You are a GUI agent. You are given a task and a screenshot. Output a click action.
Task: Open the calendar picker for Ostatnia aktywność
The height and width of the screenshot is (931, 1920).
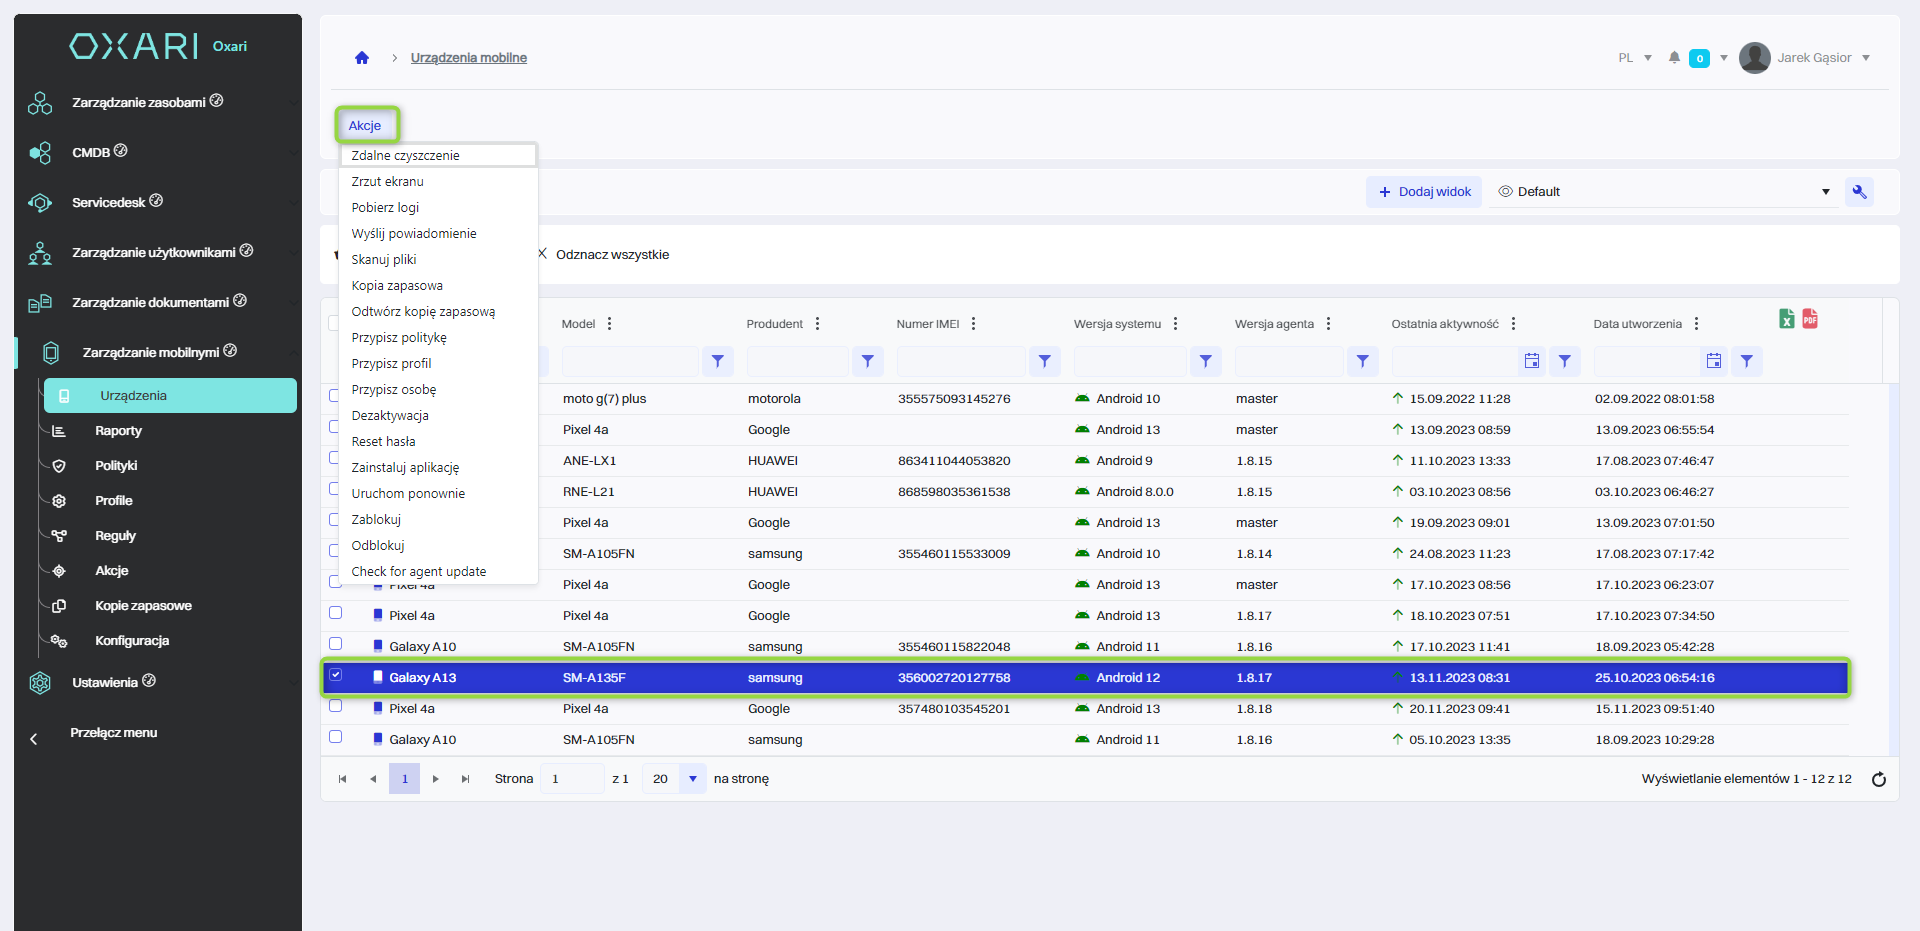tap(1531, 361)
